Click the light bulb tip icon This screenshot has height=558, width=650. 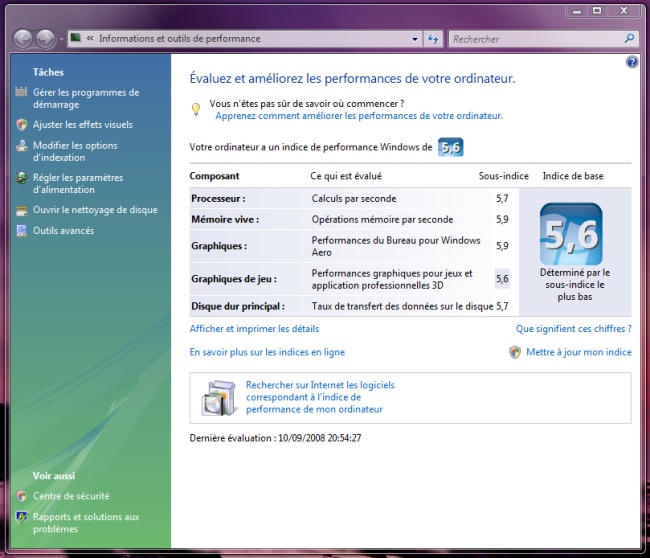pos(196,109)
